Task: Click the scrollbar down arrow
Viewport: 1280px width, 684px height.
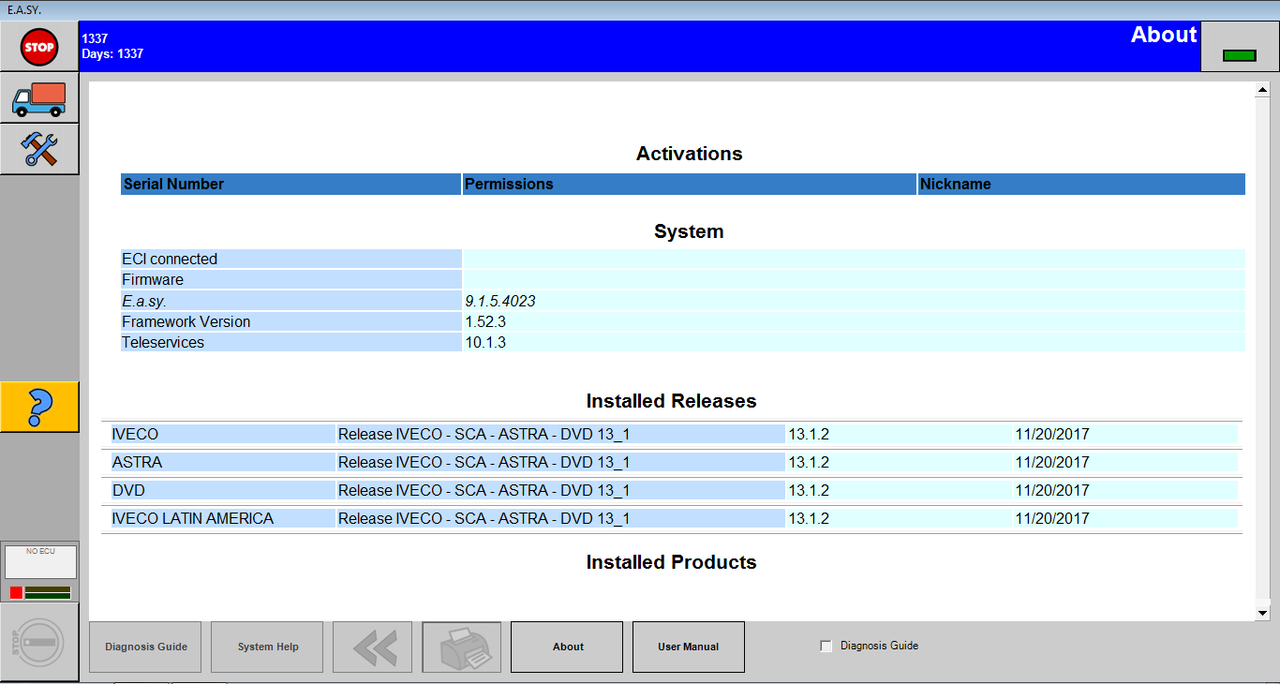Action: [1262, 612]
